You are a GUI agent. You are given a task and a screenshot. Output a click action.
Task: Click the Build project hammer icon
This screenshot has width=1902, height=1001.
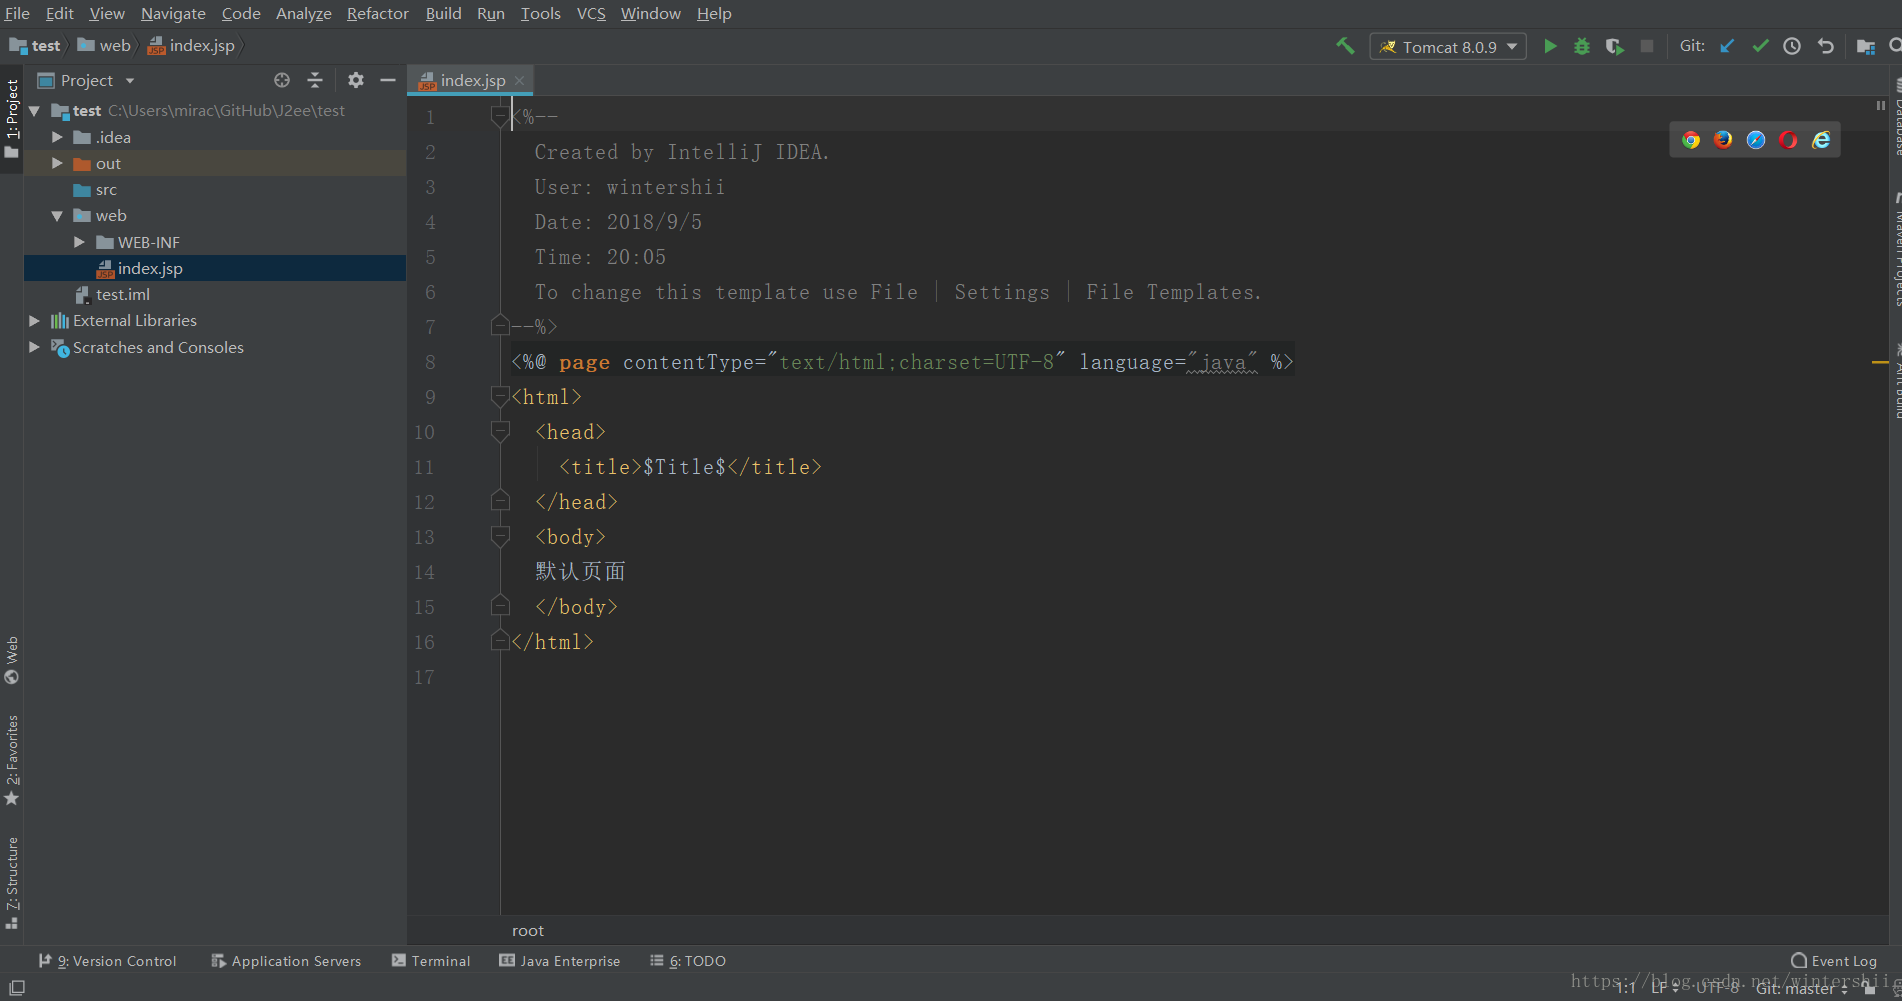1345,46
